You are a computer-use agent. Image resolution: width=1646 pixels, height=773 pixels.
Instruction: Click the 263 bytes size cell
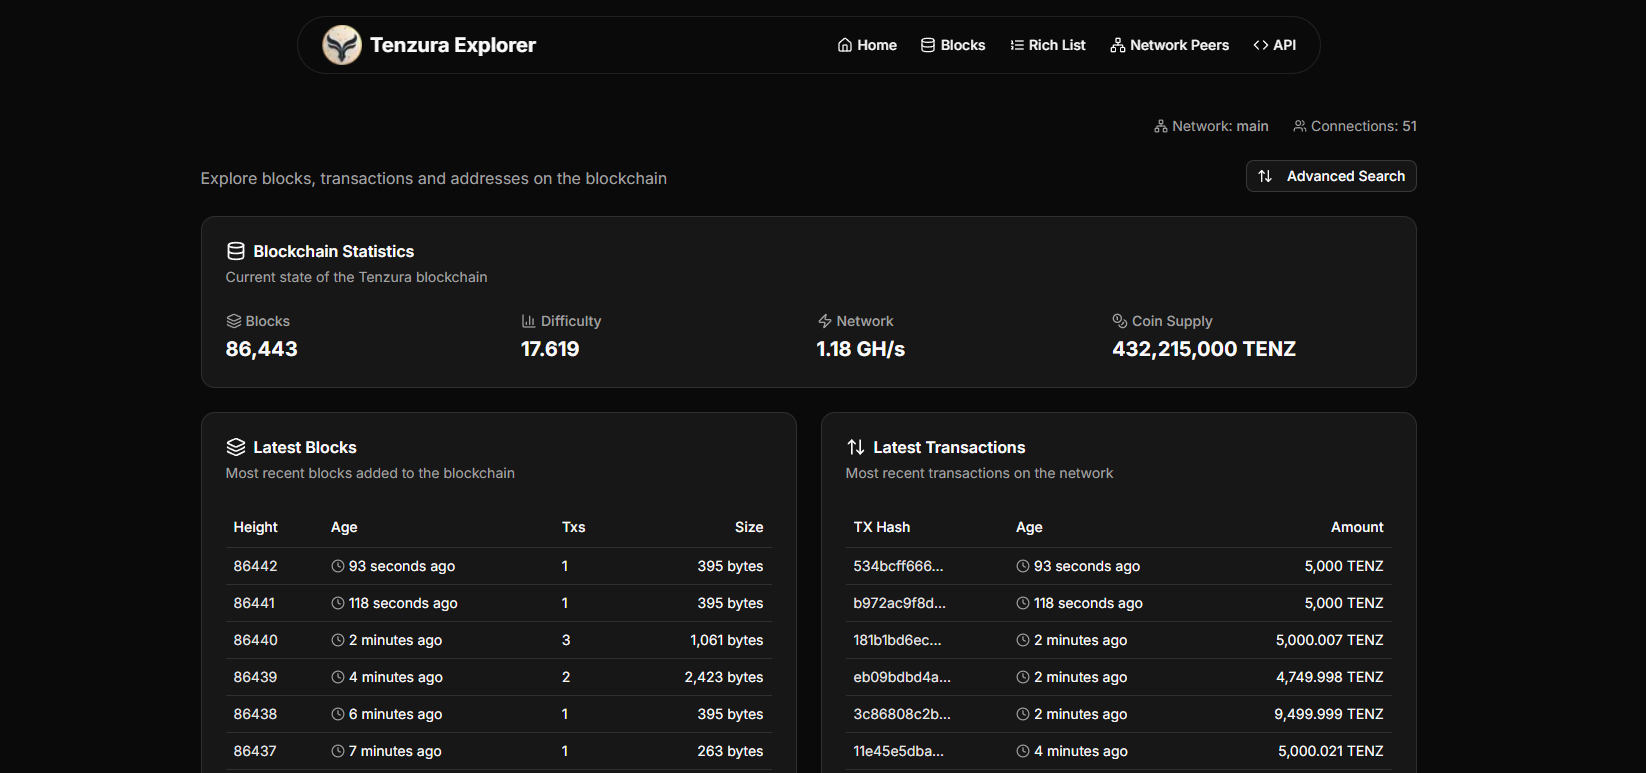click(x=730, y=751)
